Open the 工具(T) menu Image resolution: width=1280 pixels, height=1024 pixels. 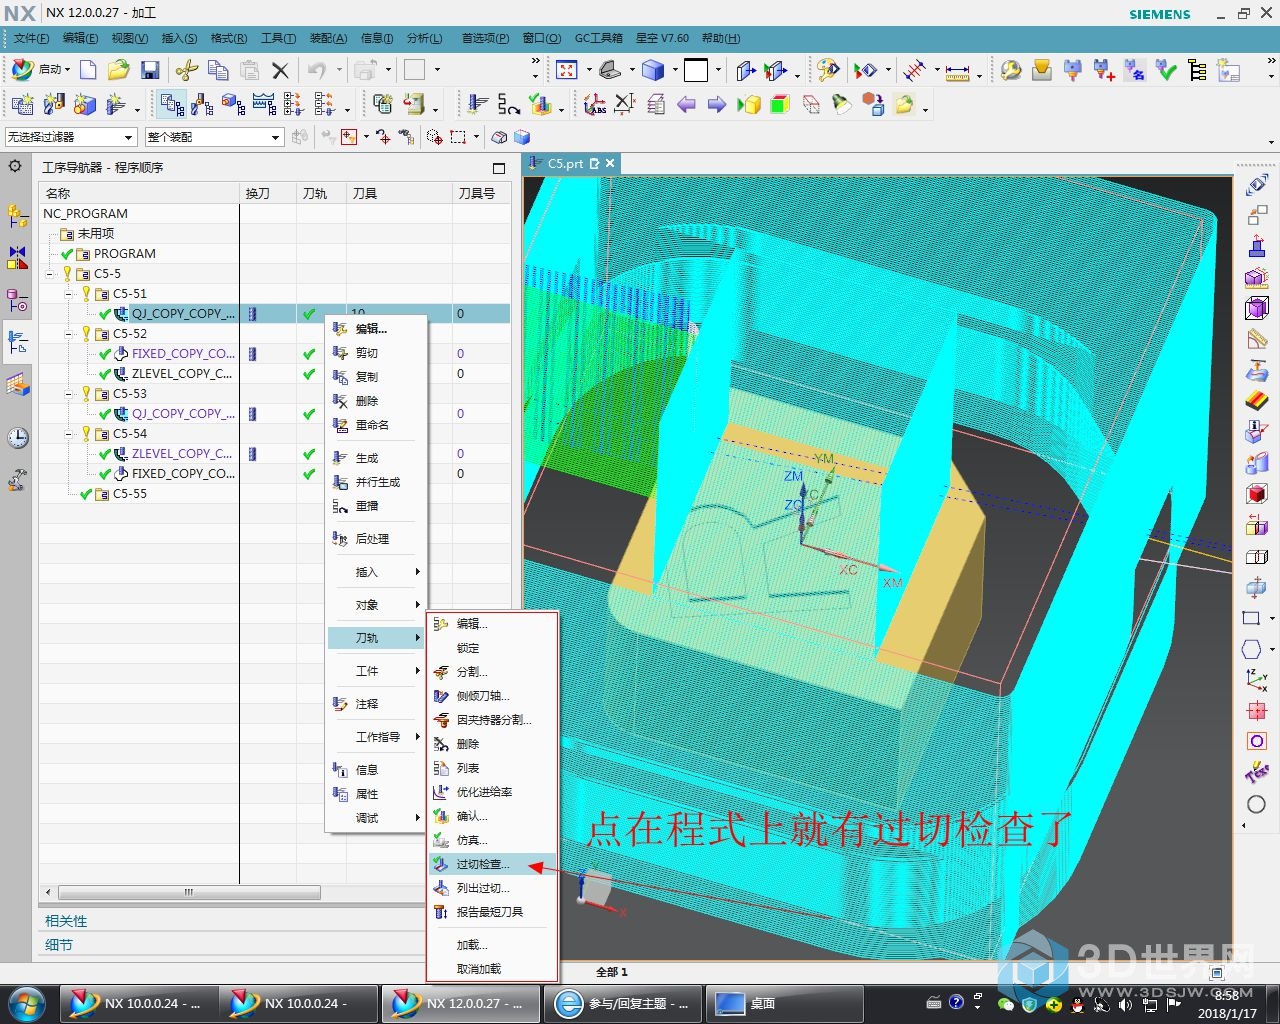click(278, 38)
